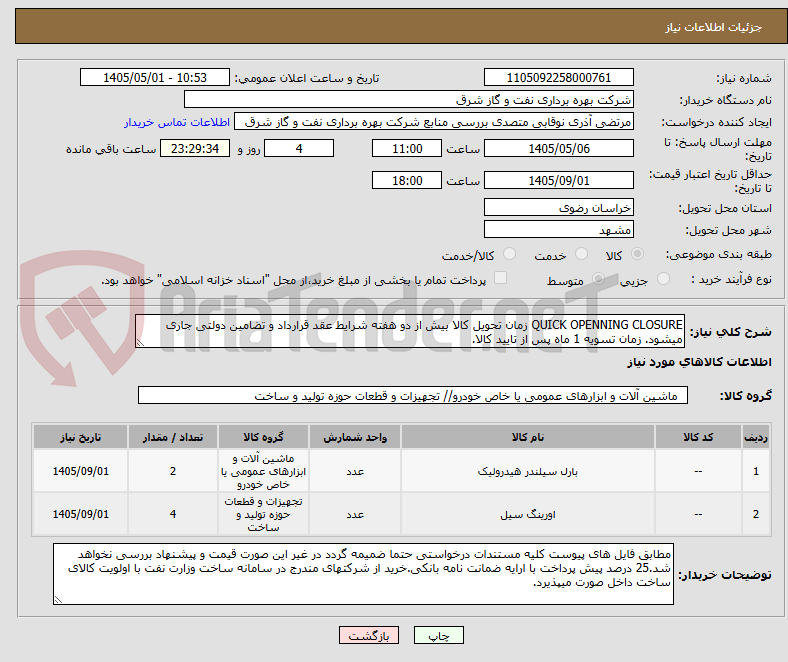
Task: Click the تجهیزات و قطعات group cell in row 2
Action: point(263,514)
